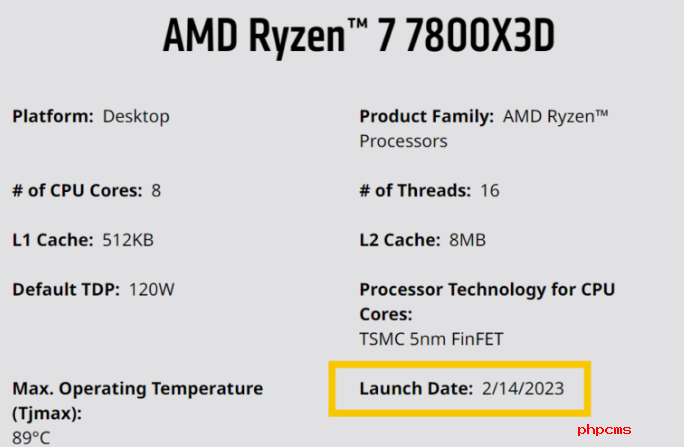The height and width of the screenshot is (447, 684).
Task: Select the L2 Cache label
Action: point(400,240)
